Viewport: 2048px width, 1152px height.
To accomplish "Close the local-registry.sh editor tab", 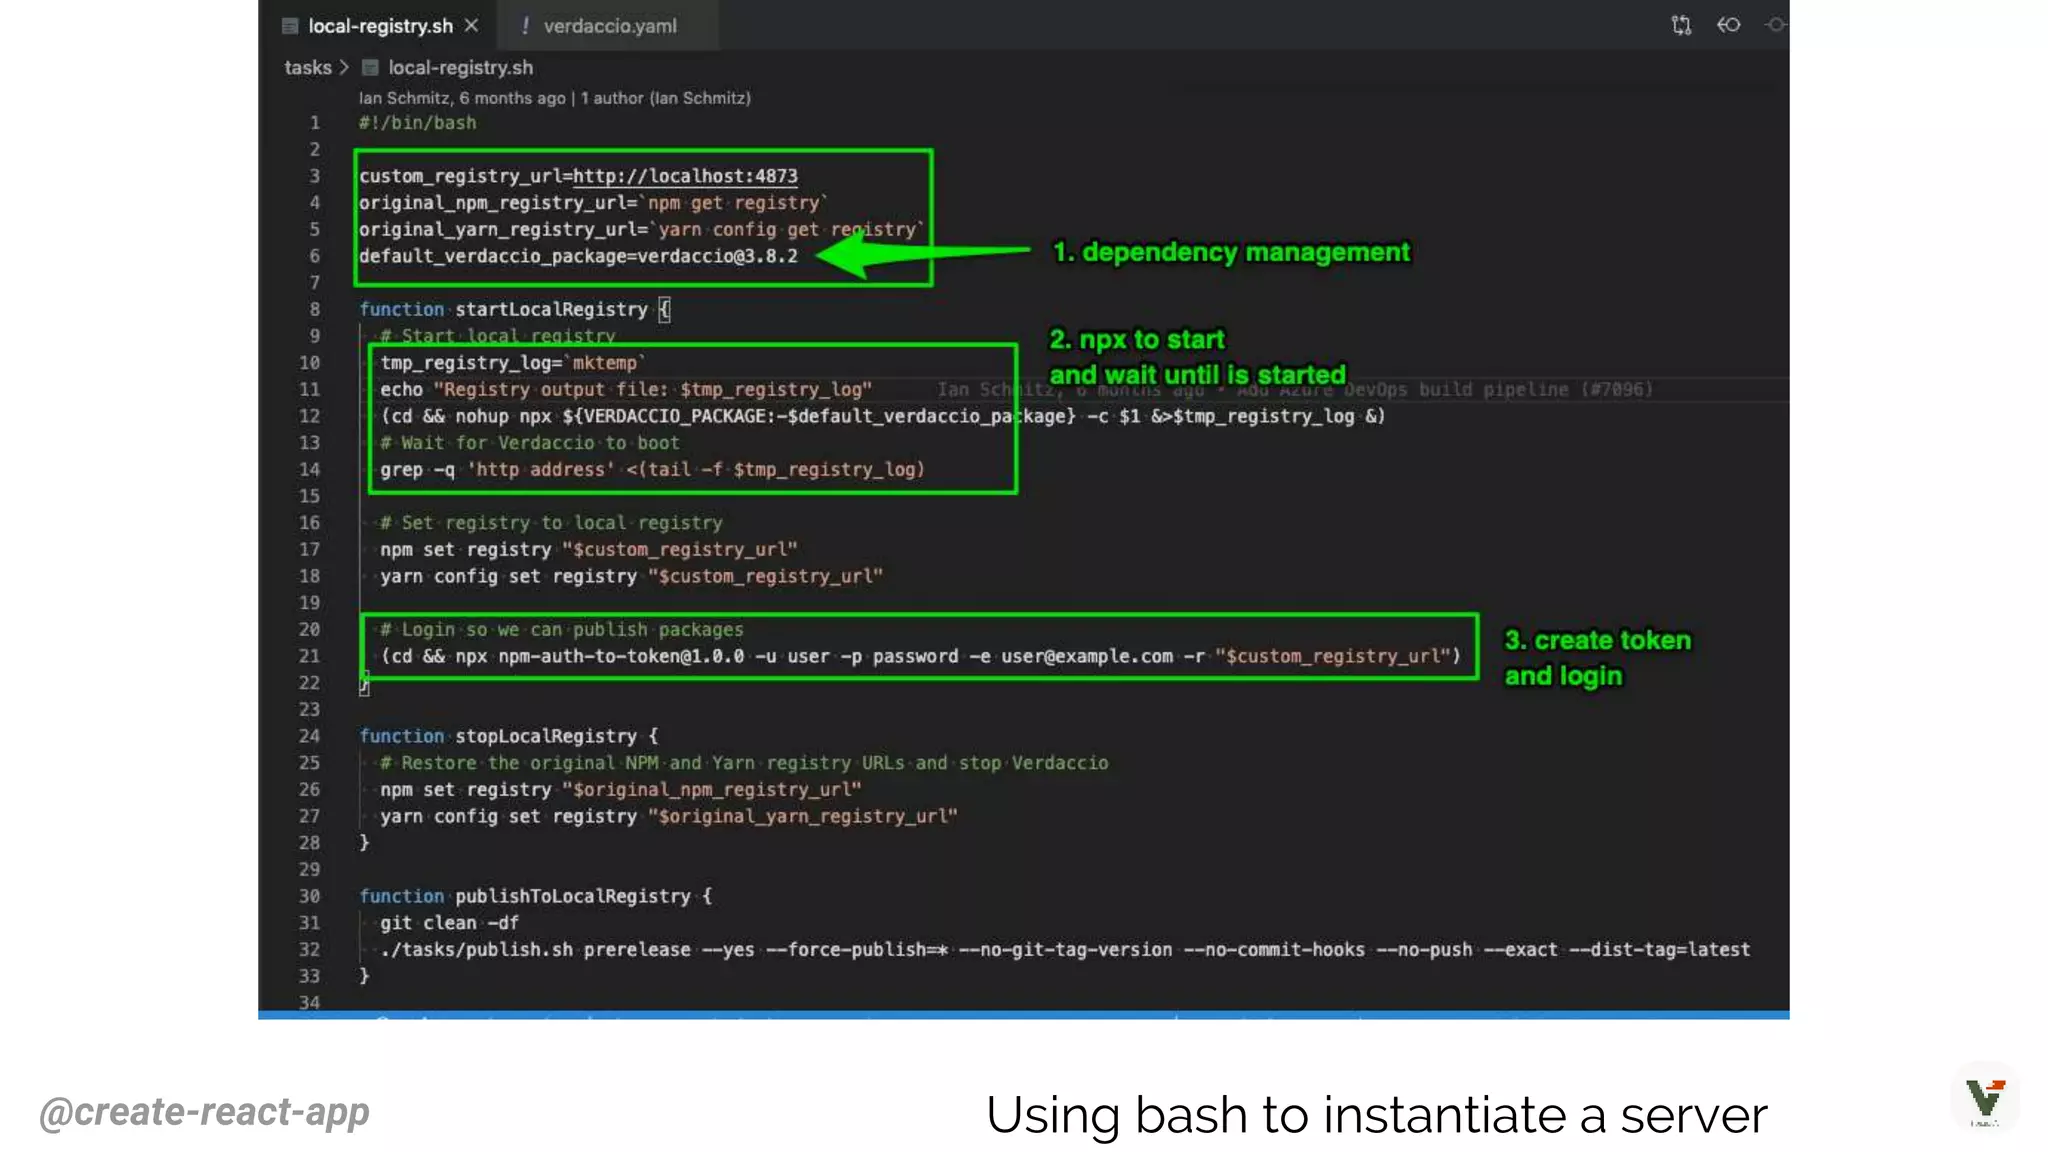I will coord(471,26).
